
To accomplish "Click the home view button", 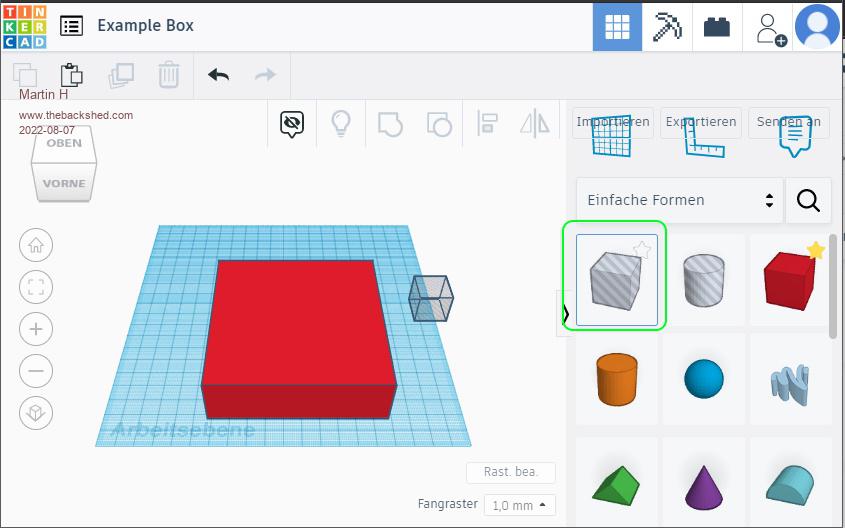I will [36, 245].
